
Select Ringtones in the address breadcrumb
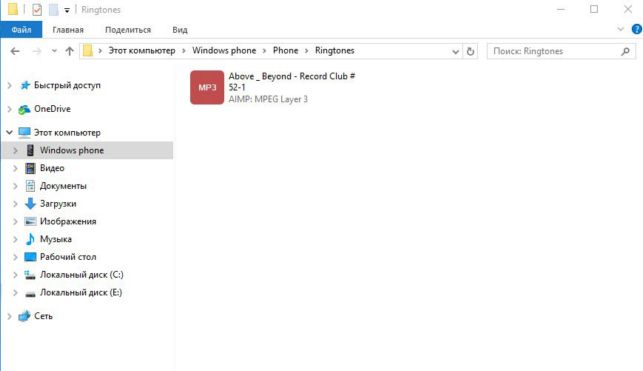click(x=335, y=50)
